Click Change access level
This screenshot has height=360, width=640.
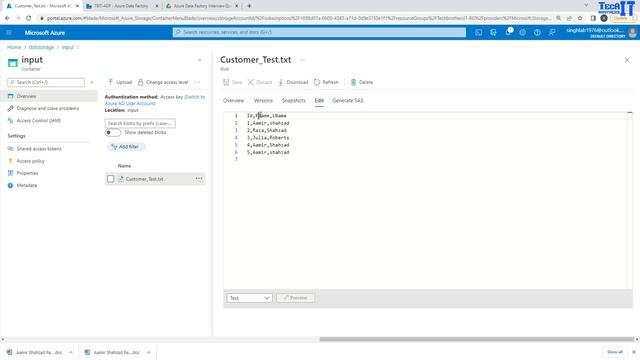(163, 82)
